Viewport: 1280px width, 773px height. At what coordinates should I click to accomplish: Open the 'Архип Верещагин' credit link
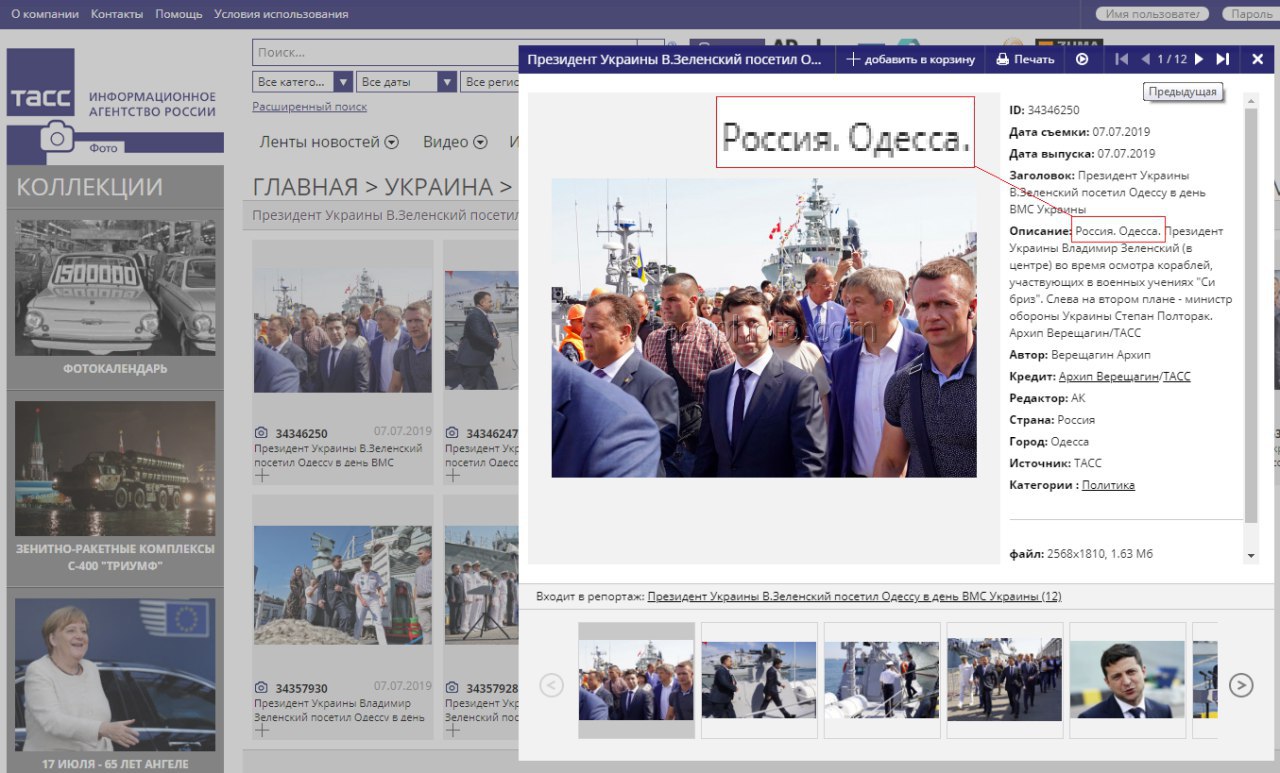coord(1108,376)
